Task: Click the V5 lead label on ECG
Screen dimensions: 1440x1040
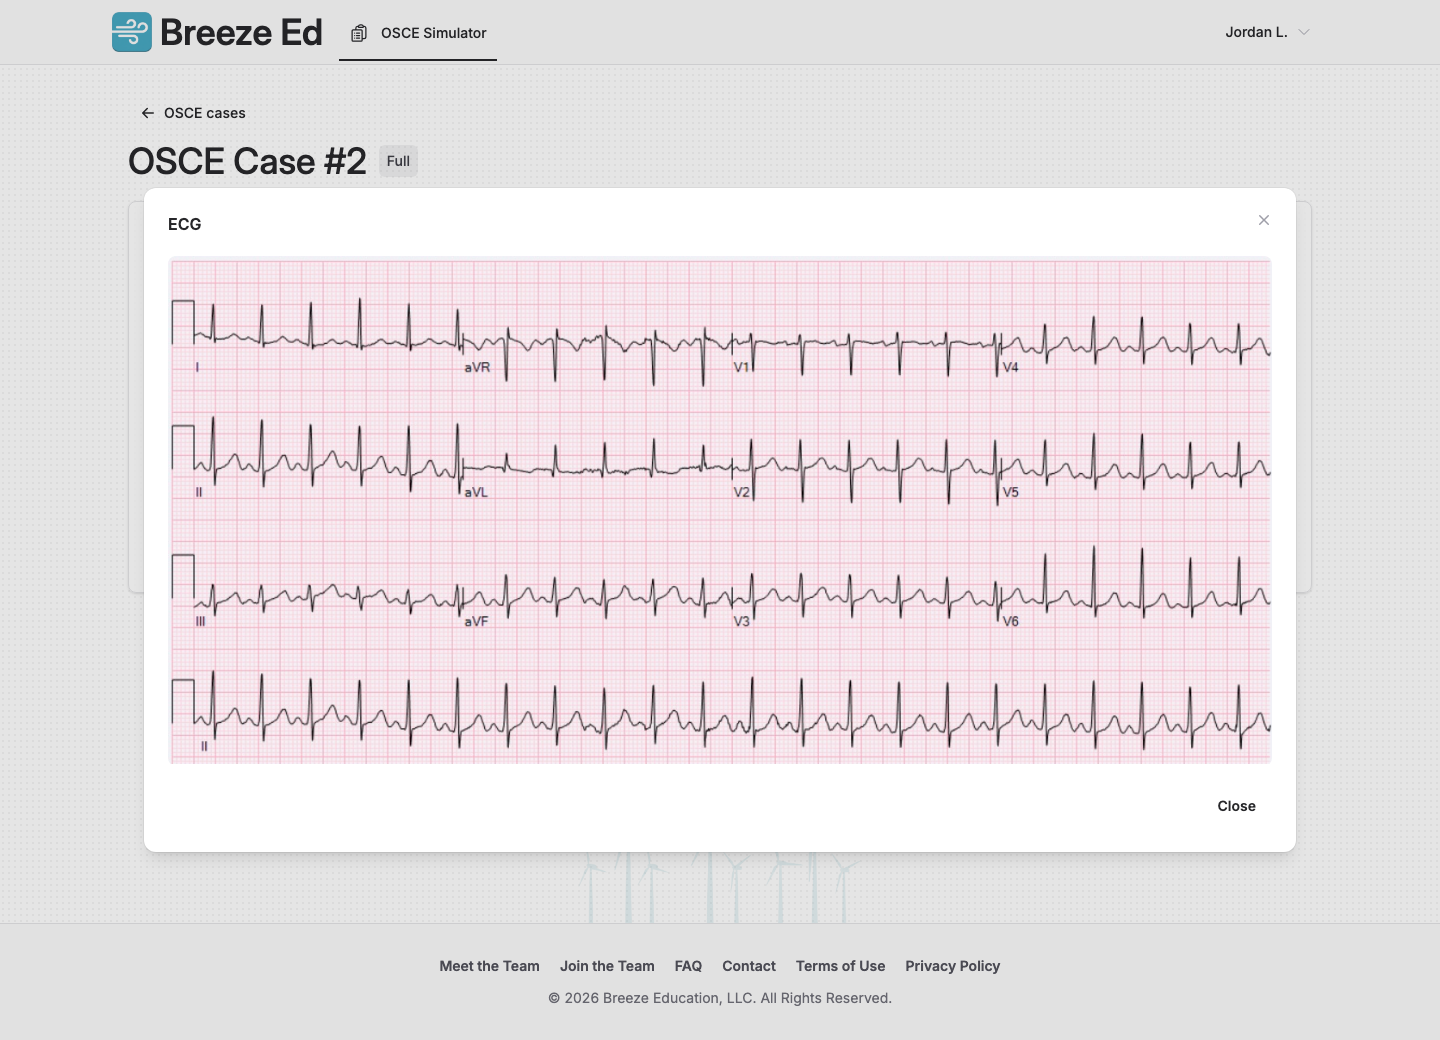Action: click(1010, 492)
